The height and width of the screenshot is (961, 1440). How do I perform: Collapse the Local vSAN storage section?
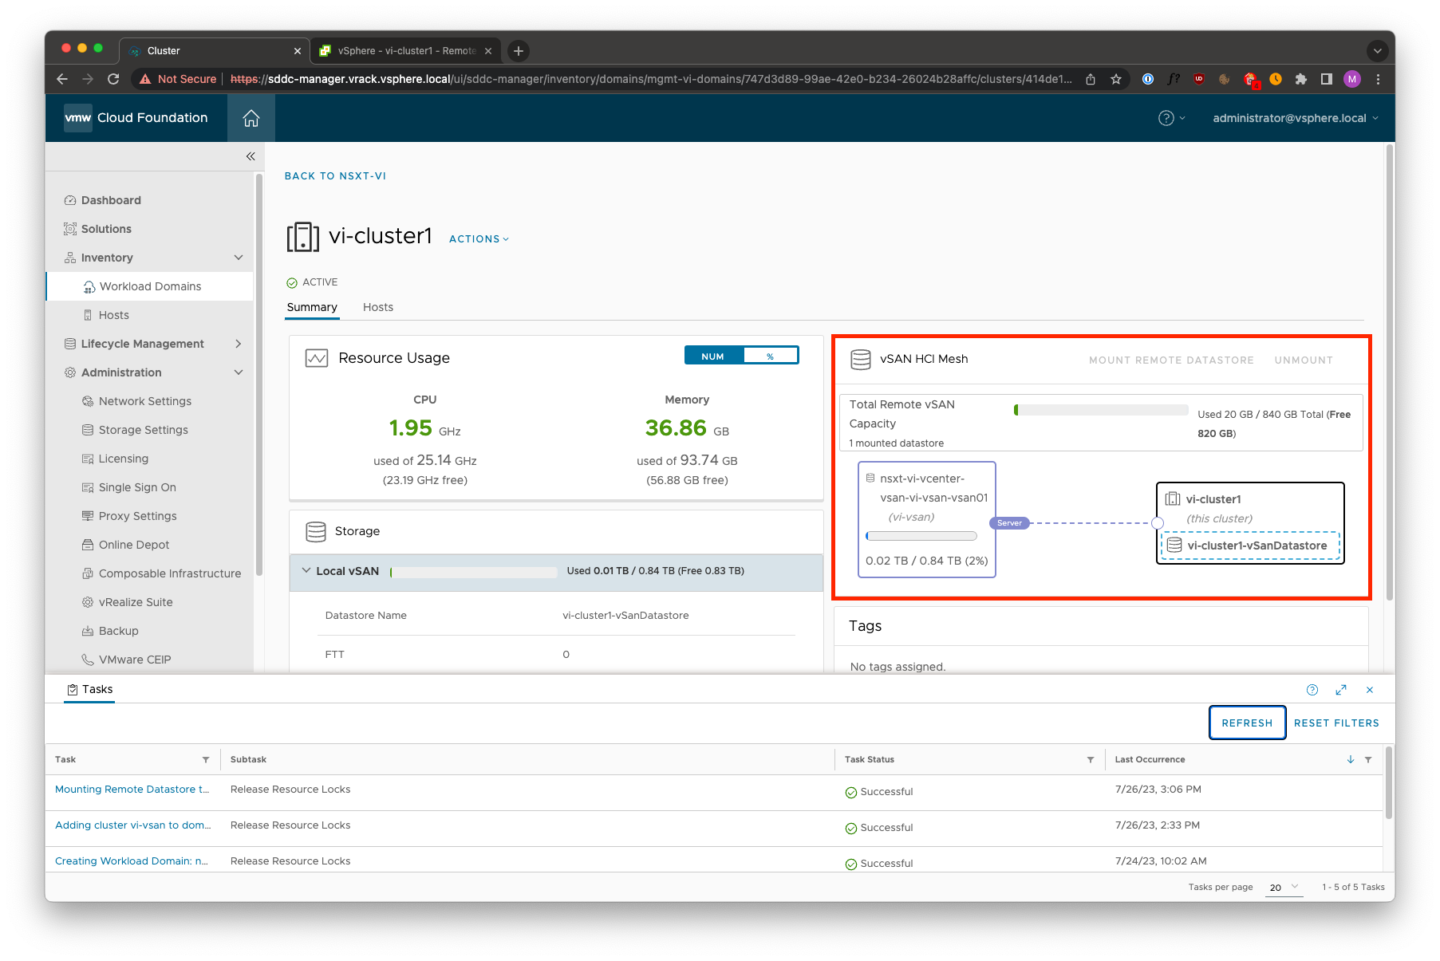click(306, 570)
